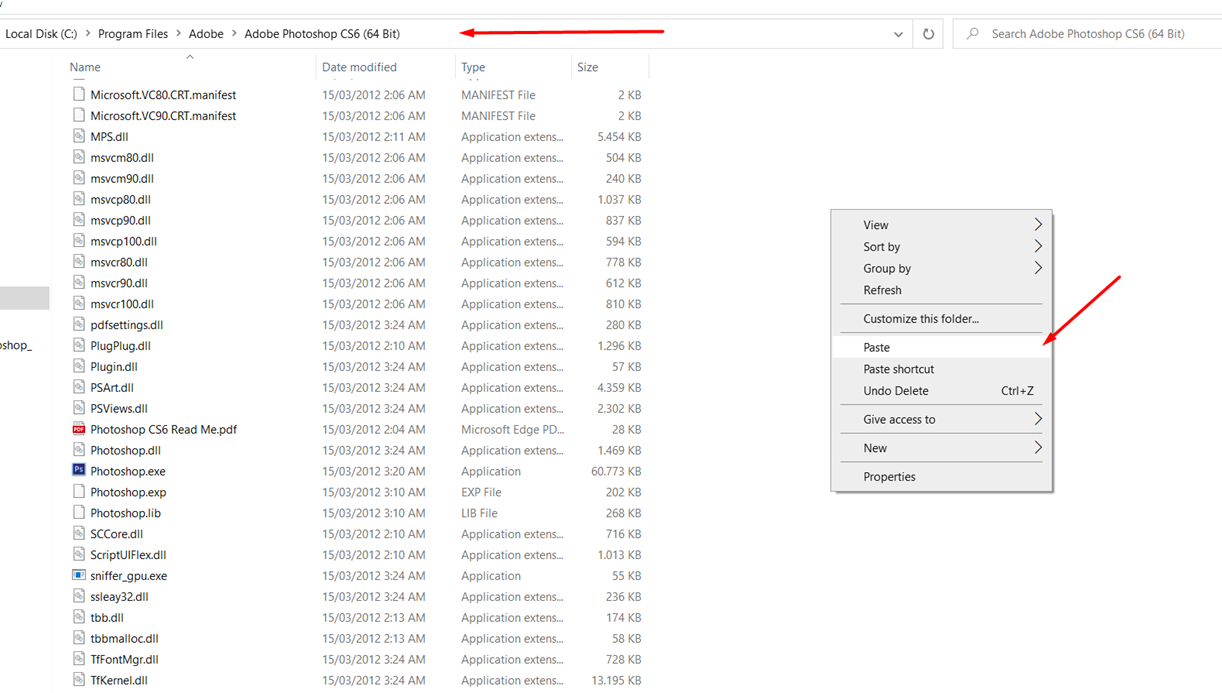
Task: Go to Local Disk (C:) in breadcrumb
Action: (41, 34)
